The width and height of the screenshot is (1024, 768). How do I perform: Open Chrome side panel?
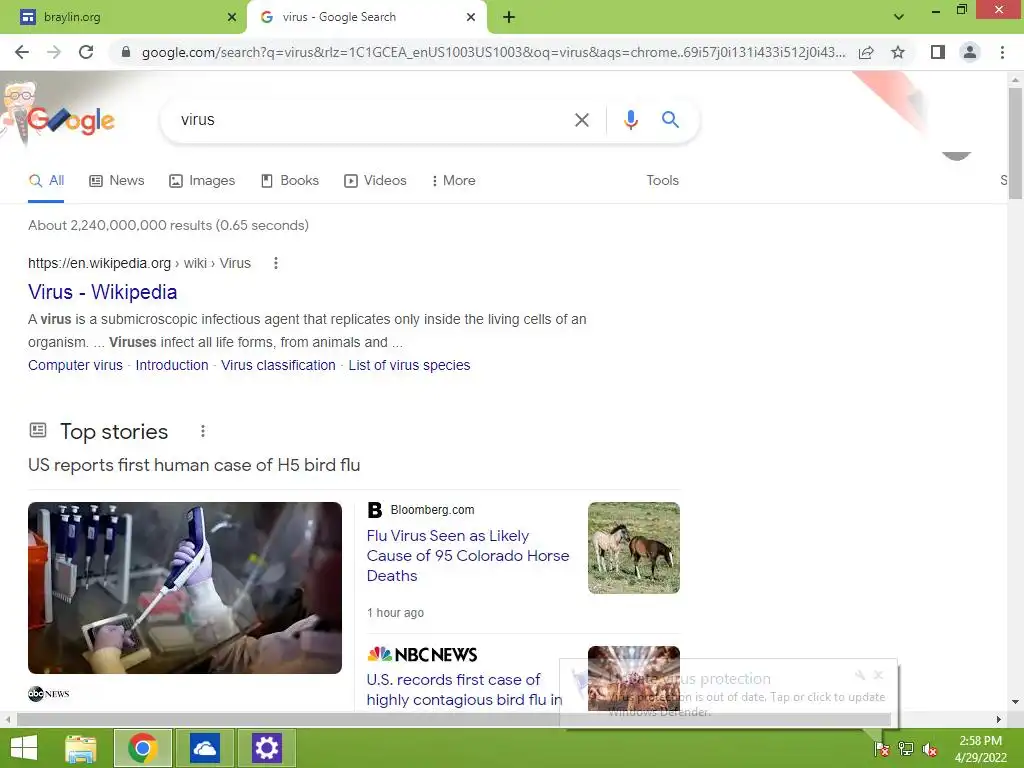[938, 52]
